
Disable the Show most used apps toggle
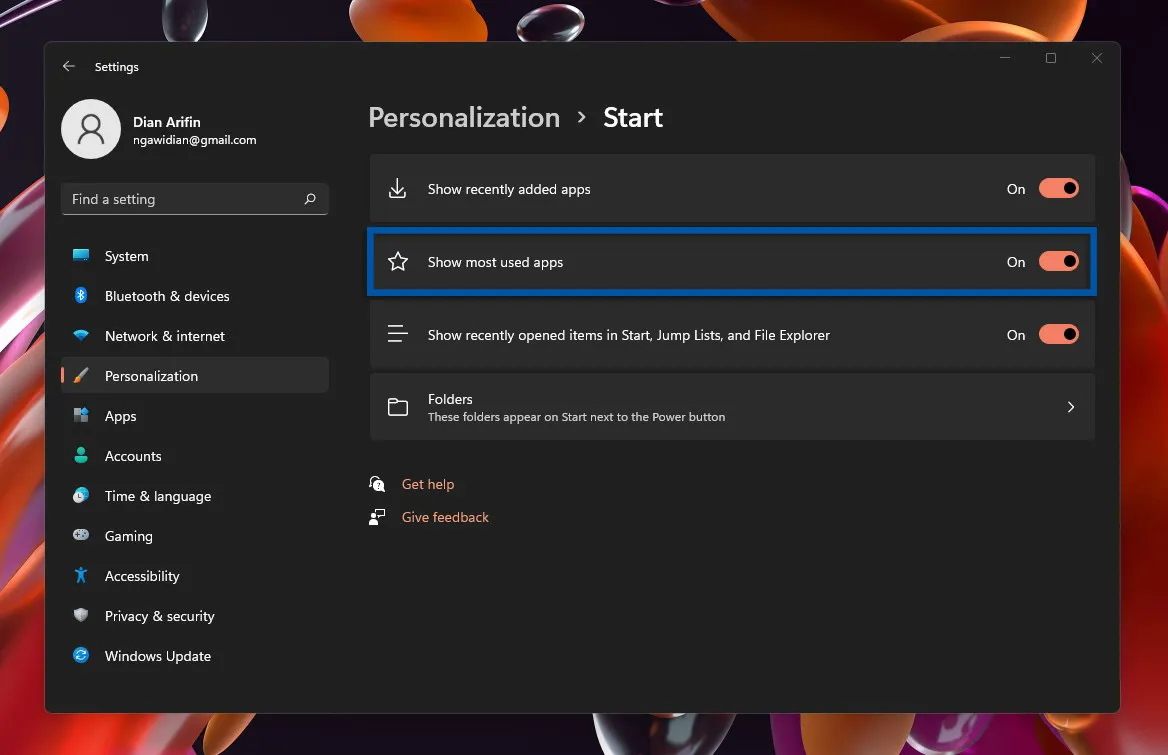1058,262
